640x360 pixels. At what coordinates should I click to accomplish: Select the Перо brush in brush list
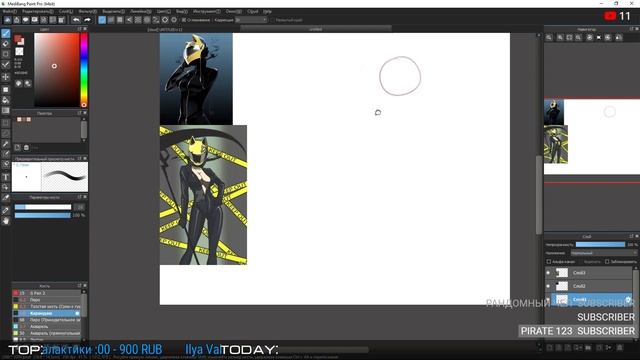click(x=47, y=300)
